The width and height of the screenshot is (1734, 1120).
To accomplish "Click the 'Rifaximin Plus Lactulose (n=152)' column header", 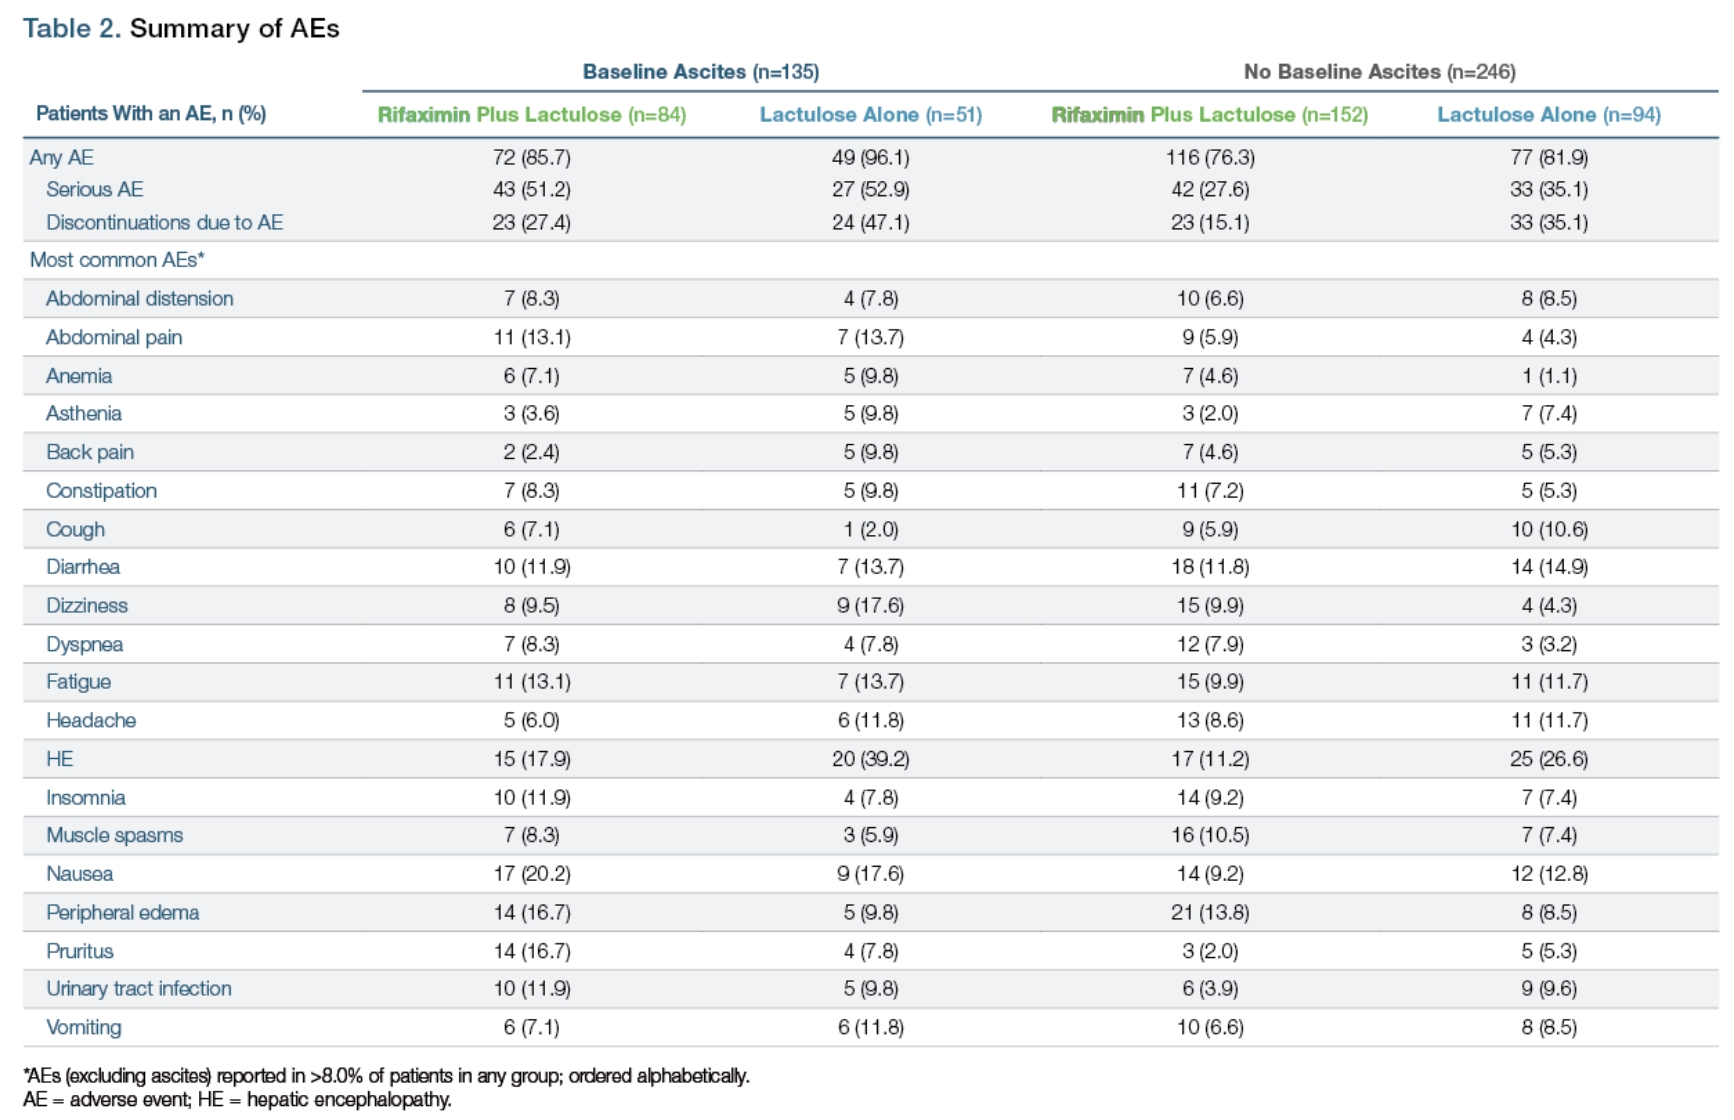I will point(1209,115).
